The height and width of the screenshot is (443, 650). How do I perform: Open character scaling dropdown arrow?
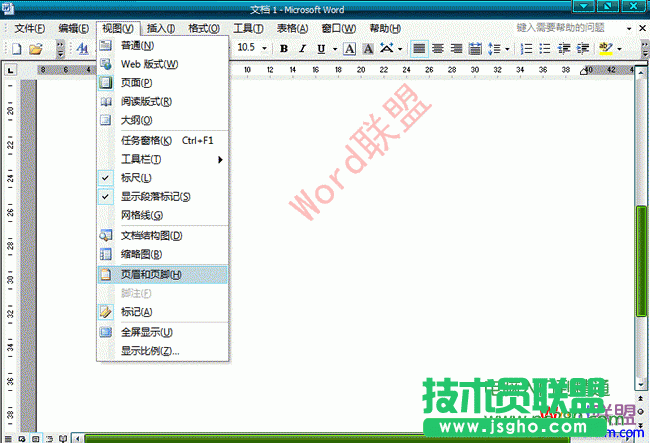(400, 49)
